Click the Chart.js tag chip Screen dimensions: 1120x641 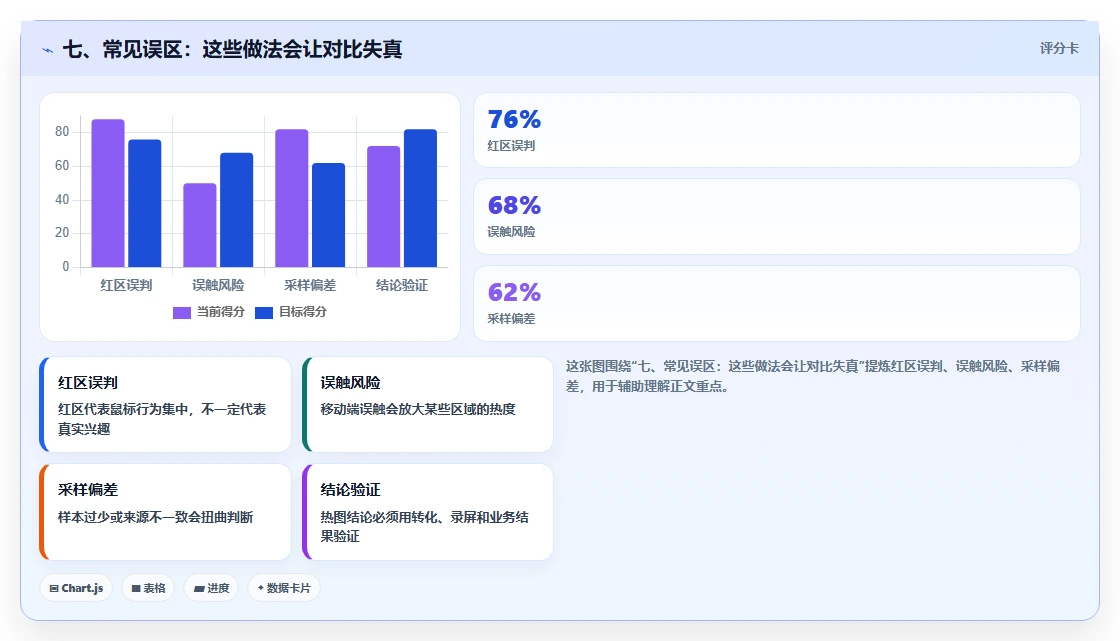tap(76, 588)
